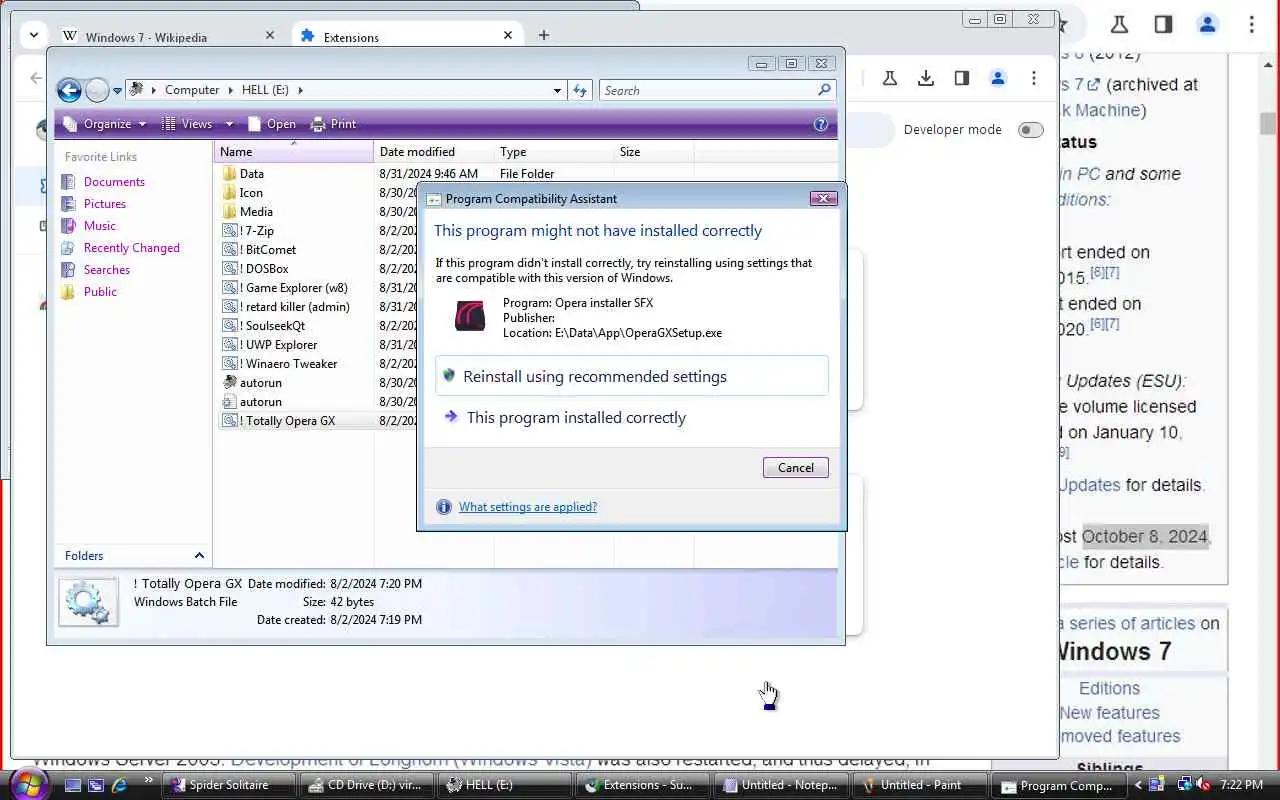Expand the Folders pane chevron
Image resolution: width=1280 pixels, height=800 pixels.
(x=199, y=556)
